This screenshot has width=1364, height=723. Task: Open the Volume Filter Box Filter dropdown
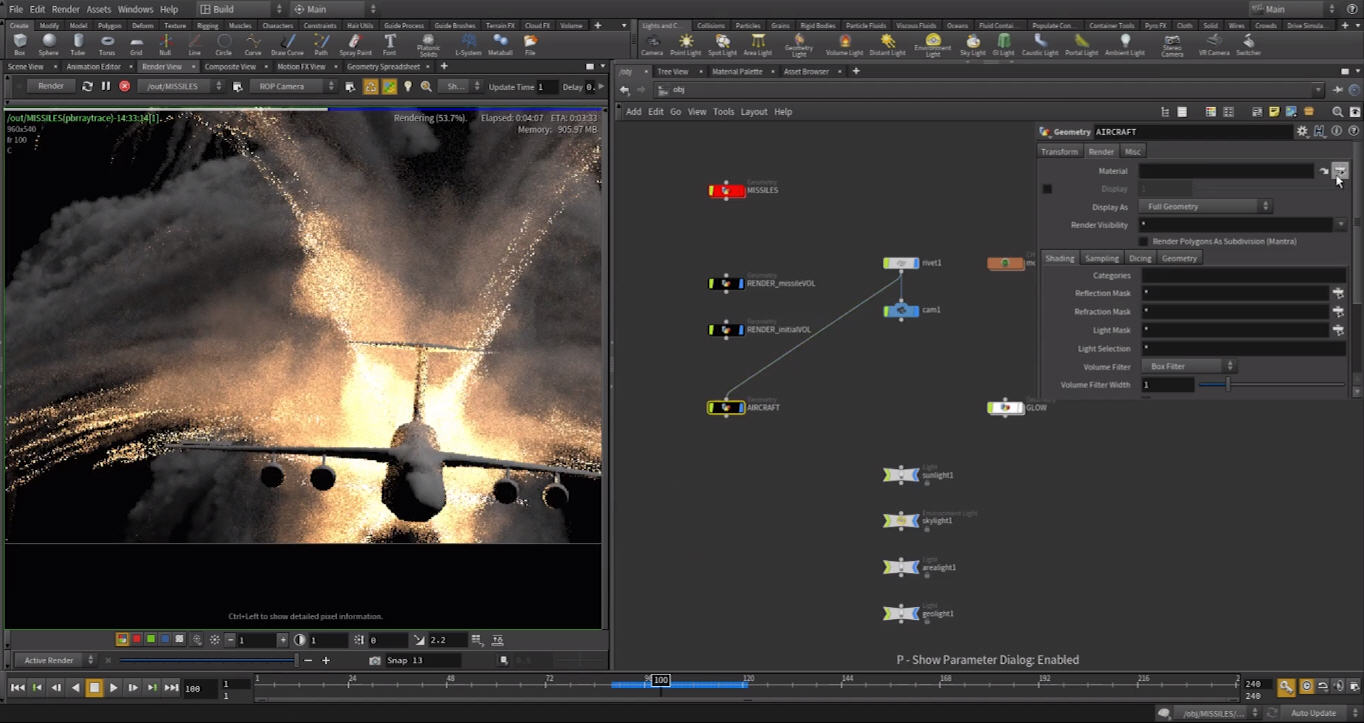point(1188,367)
